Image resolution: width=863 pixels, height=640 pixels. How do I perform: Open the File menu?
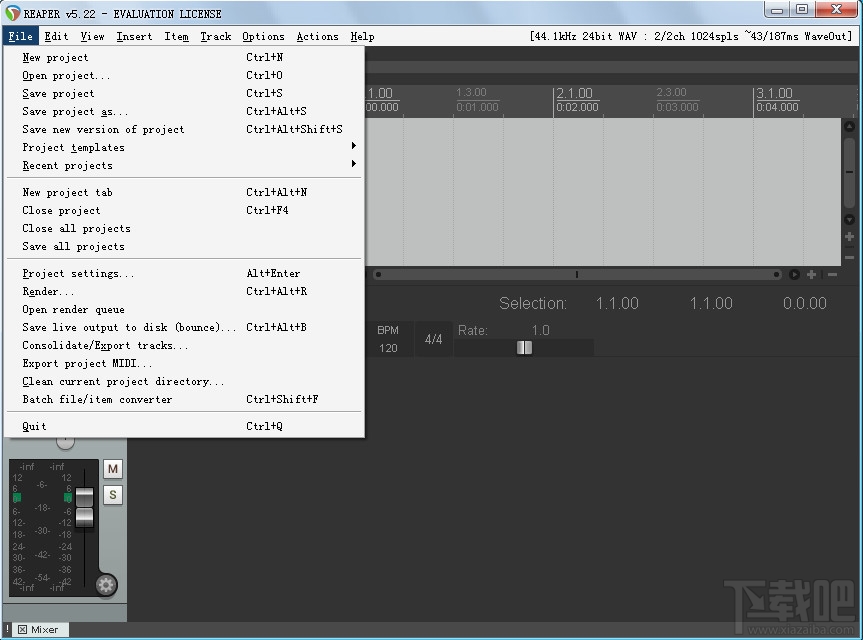pyautogui.click(x=20, y=36)
